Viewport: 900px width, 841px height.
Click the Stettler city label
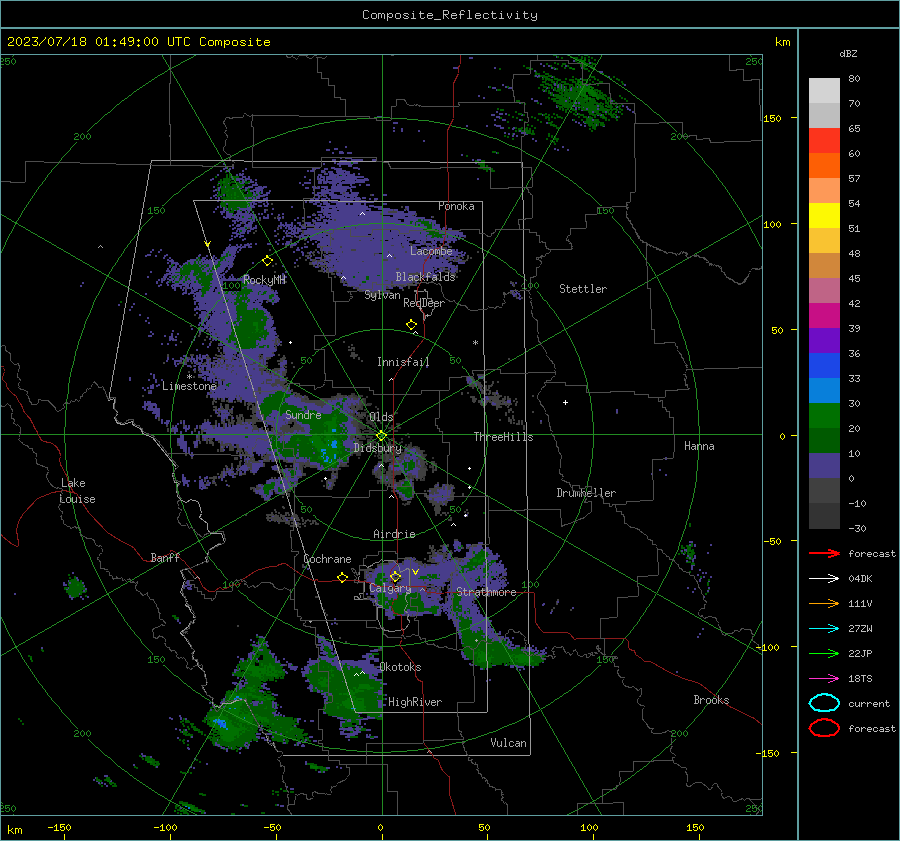pyautogui.click(x=583, y=289)
